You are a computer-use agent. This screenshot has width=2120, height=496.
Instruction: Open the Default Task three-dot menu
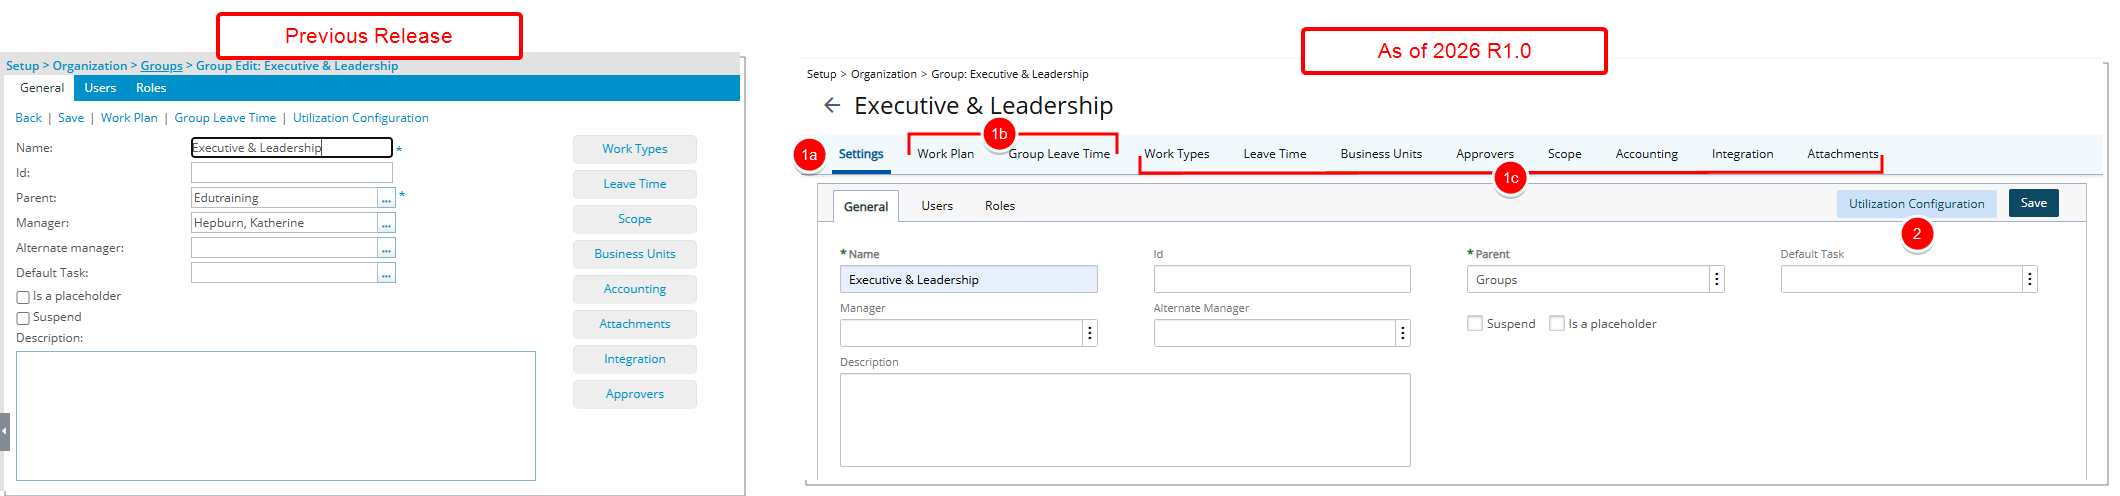tap(2030, 280)
